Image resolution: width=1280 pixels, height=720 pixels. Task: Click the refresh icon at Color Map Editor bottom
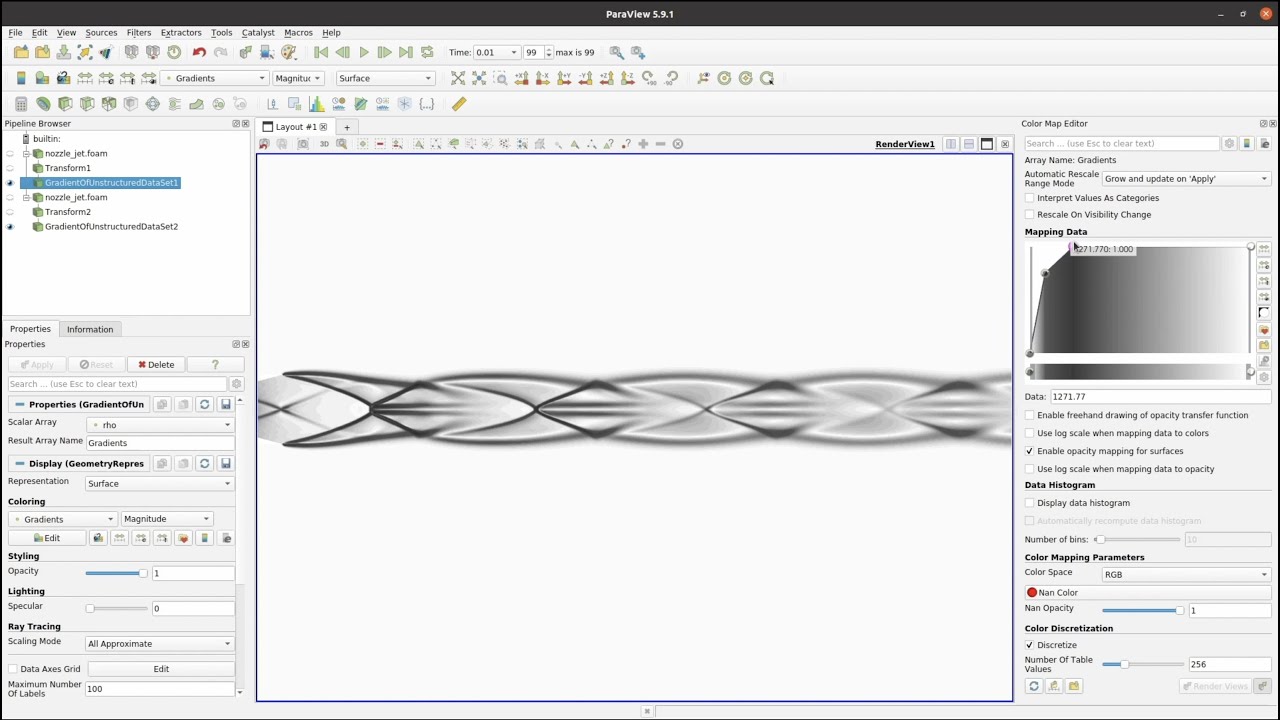click(x=1034, y=686)
